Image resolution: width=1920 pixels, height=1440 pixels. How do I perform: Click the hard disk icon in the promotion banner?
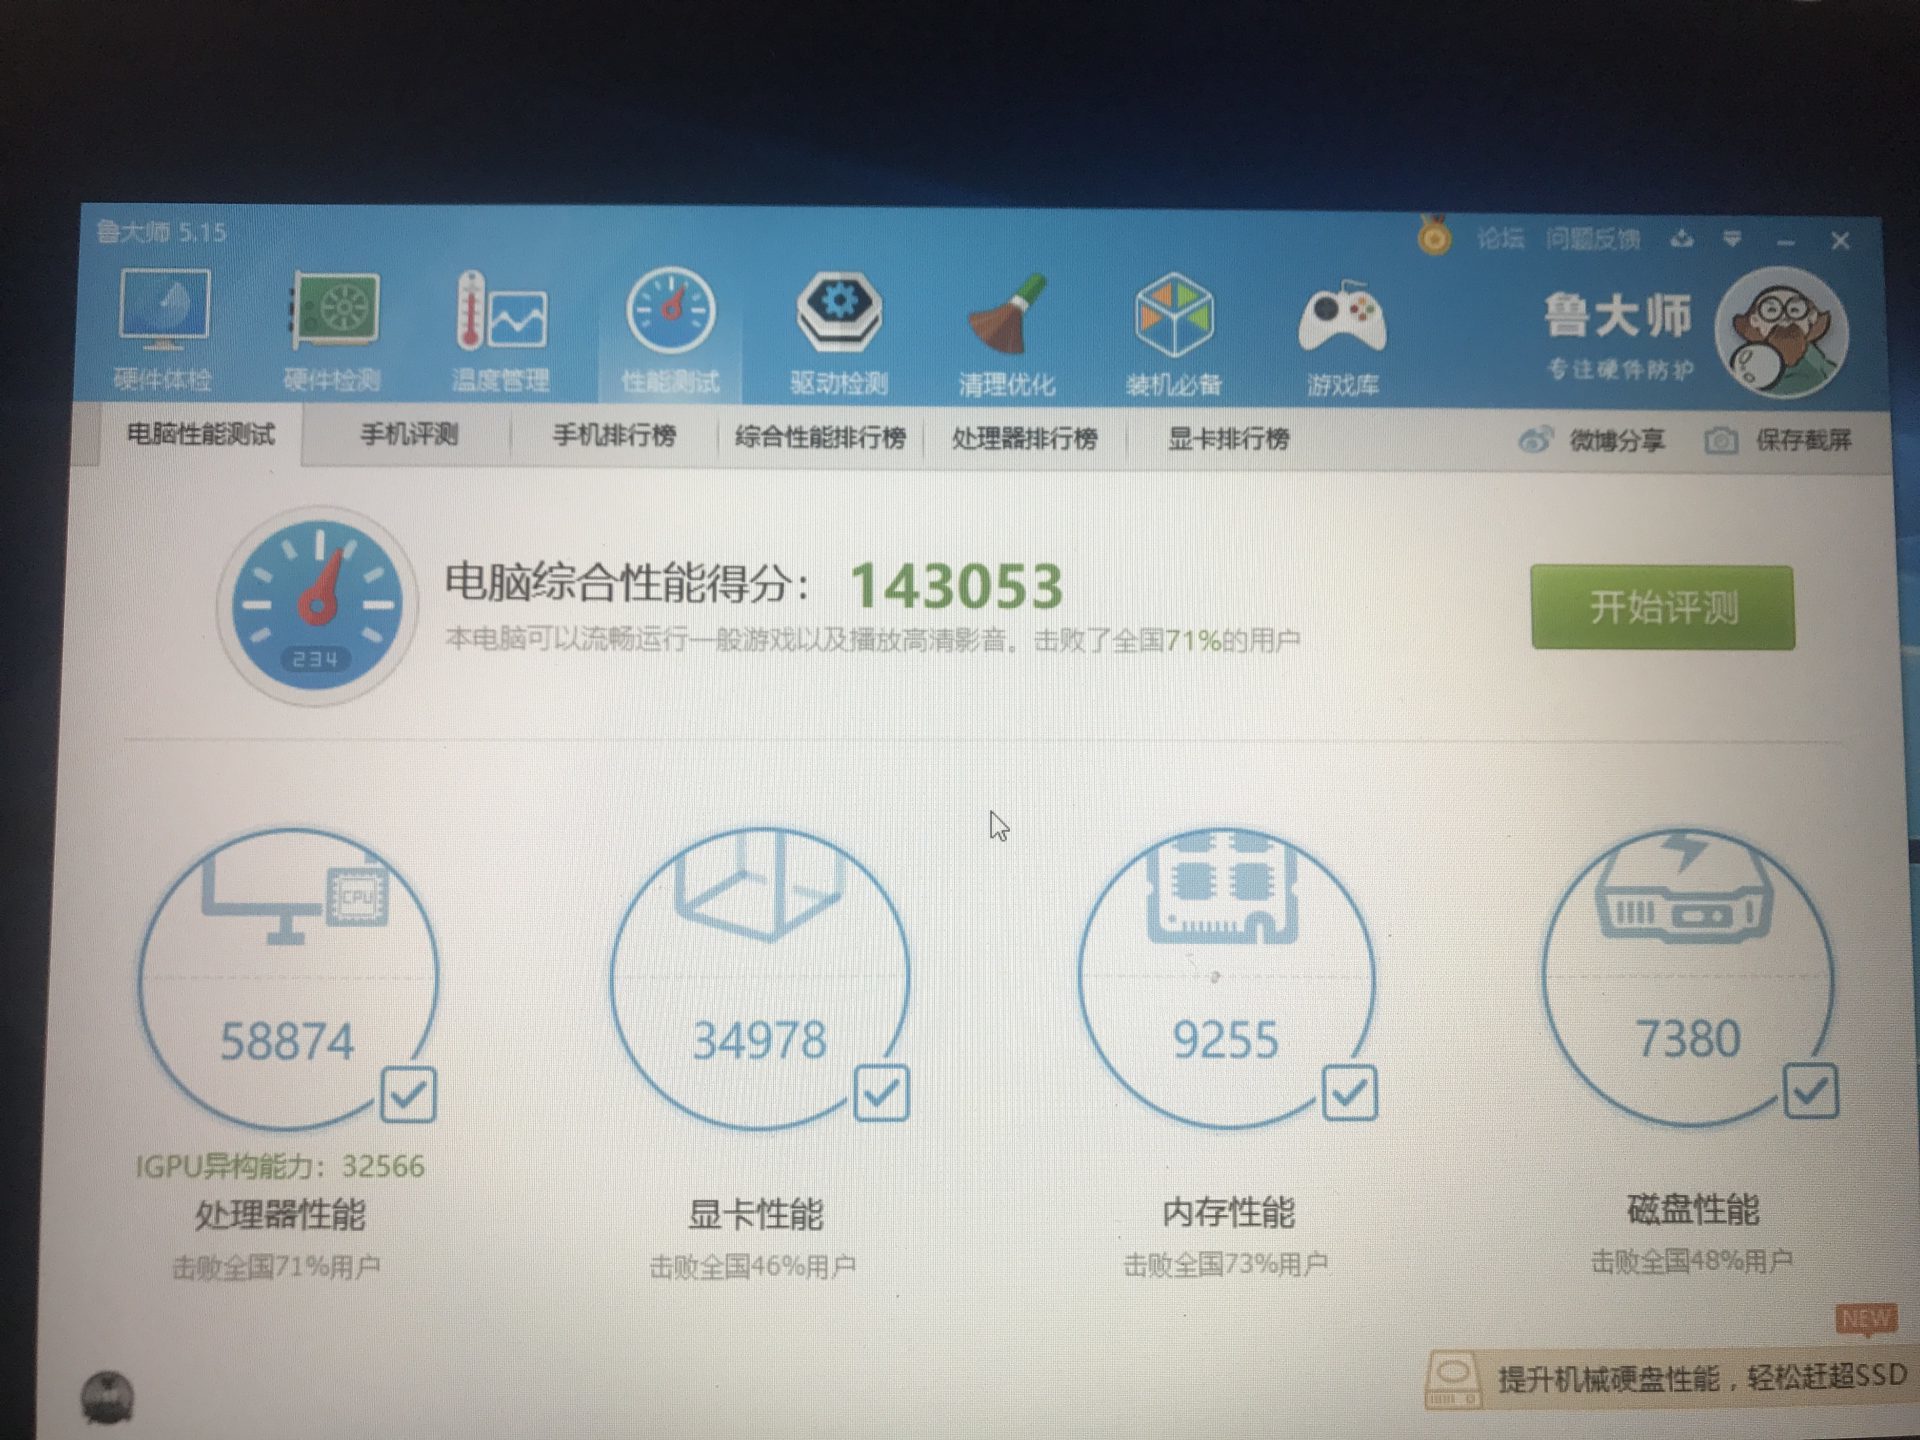pyautogui.click(x=1453, y=1382)
